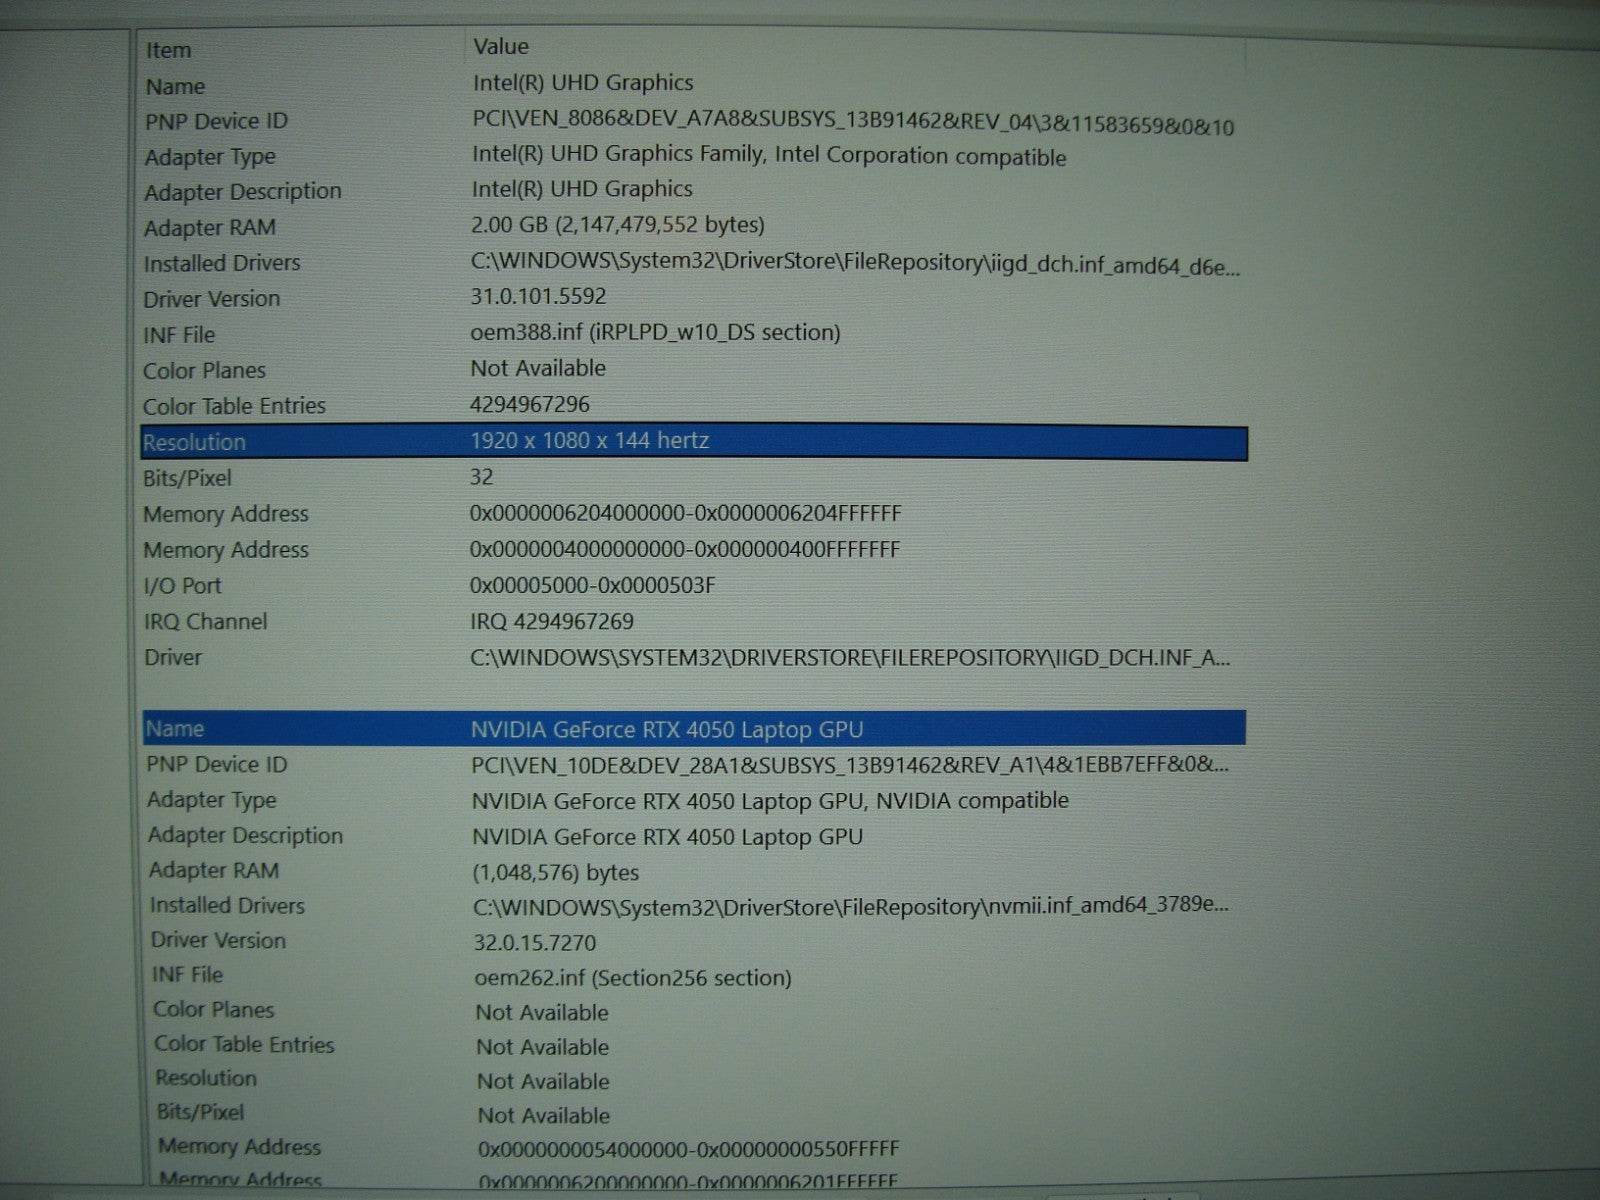Select Adapter RAM (1,048,576) bytes row

pyautogui.click(x=556, y=873)
